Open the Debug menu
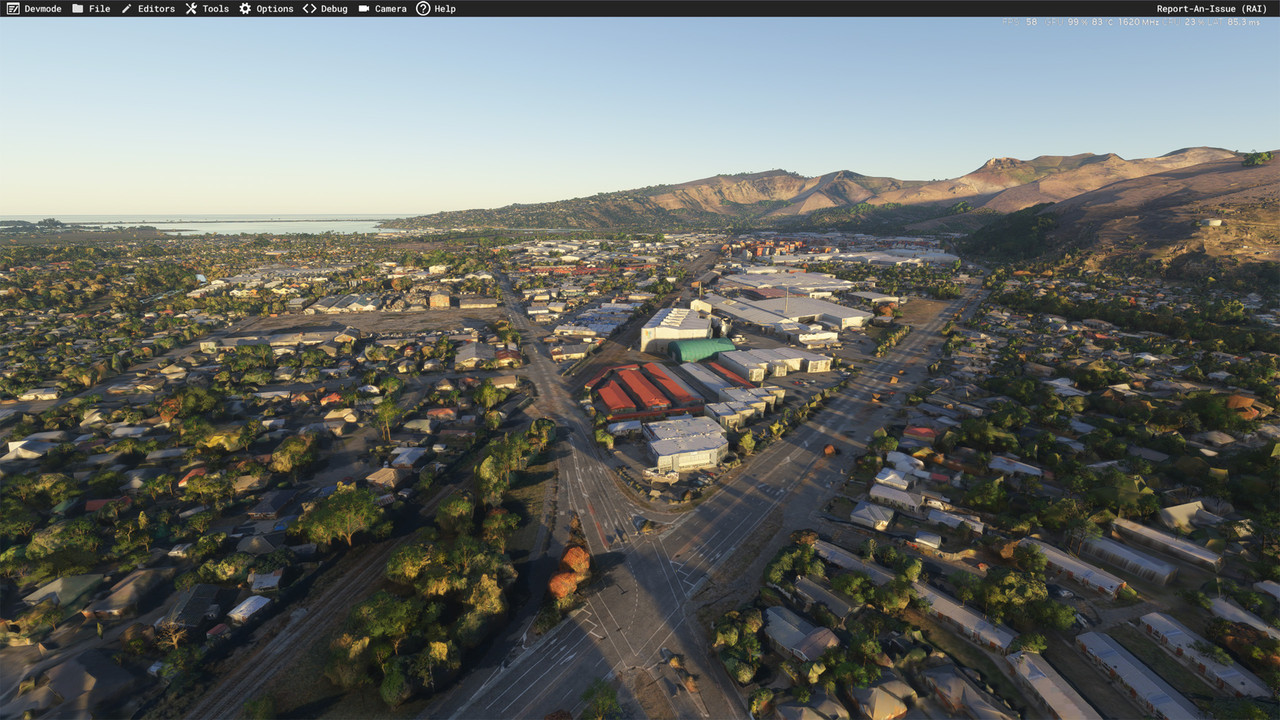1280x720 pixels. 325,8
